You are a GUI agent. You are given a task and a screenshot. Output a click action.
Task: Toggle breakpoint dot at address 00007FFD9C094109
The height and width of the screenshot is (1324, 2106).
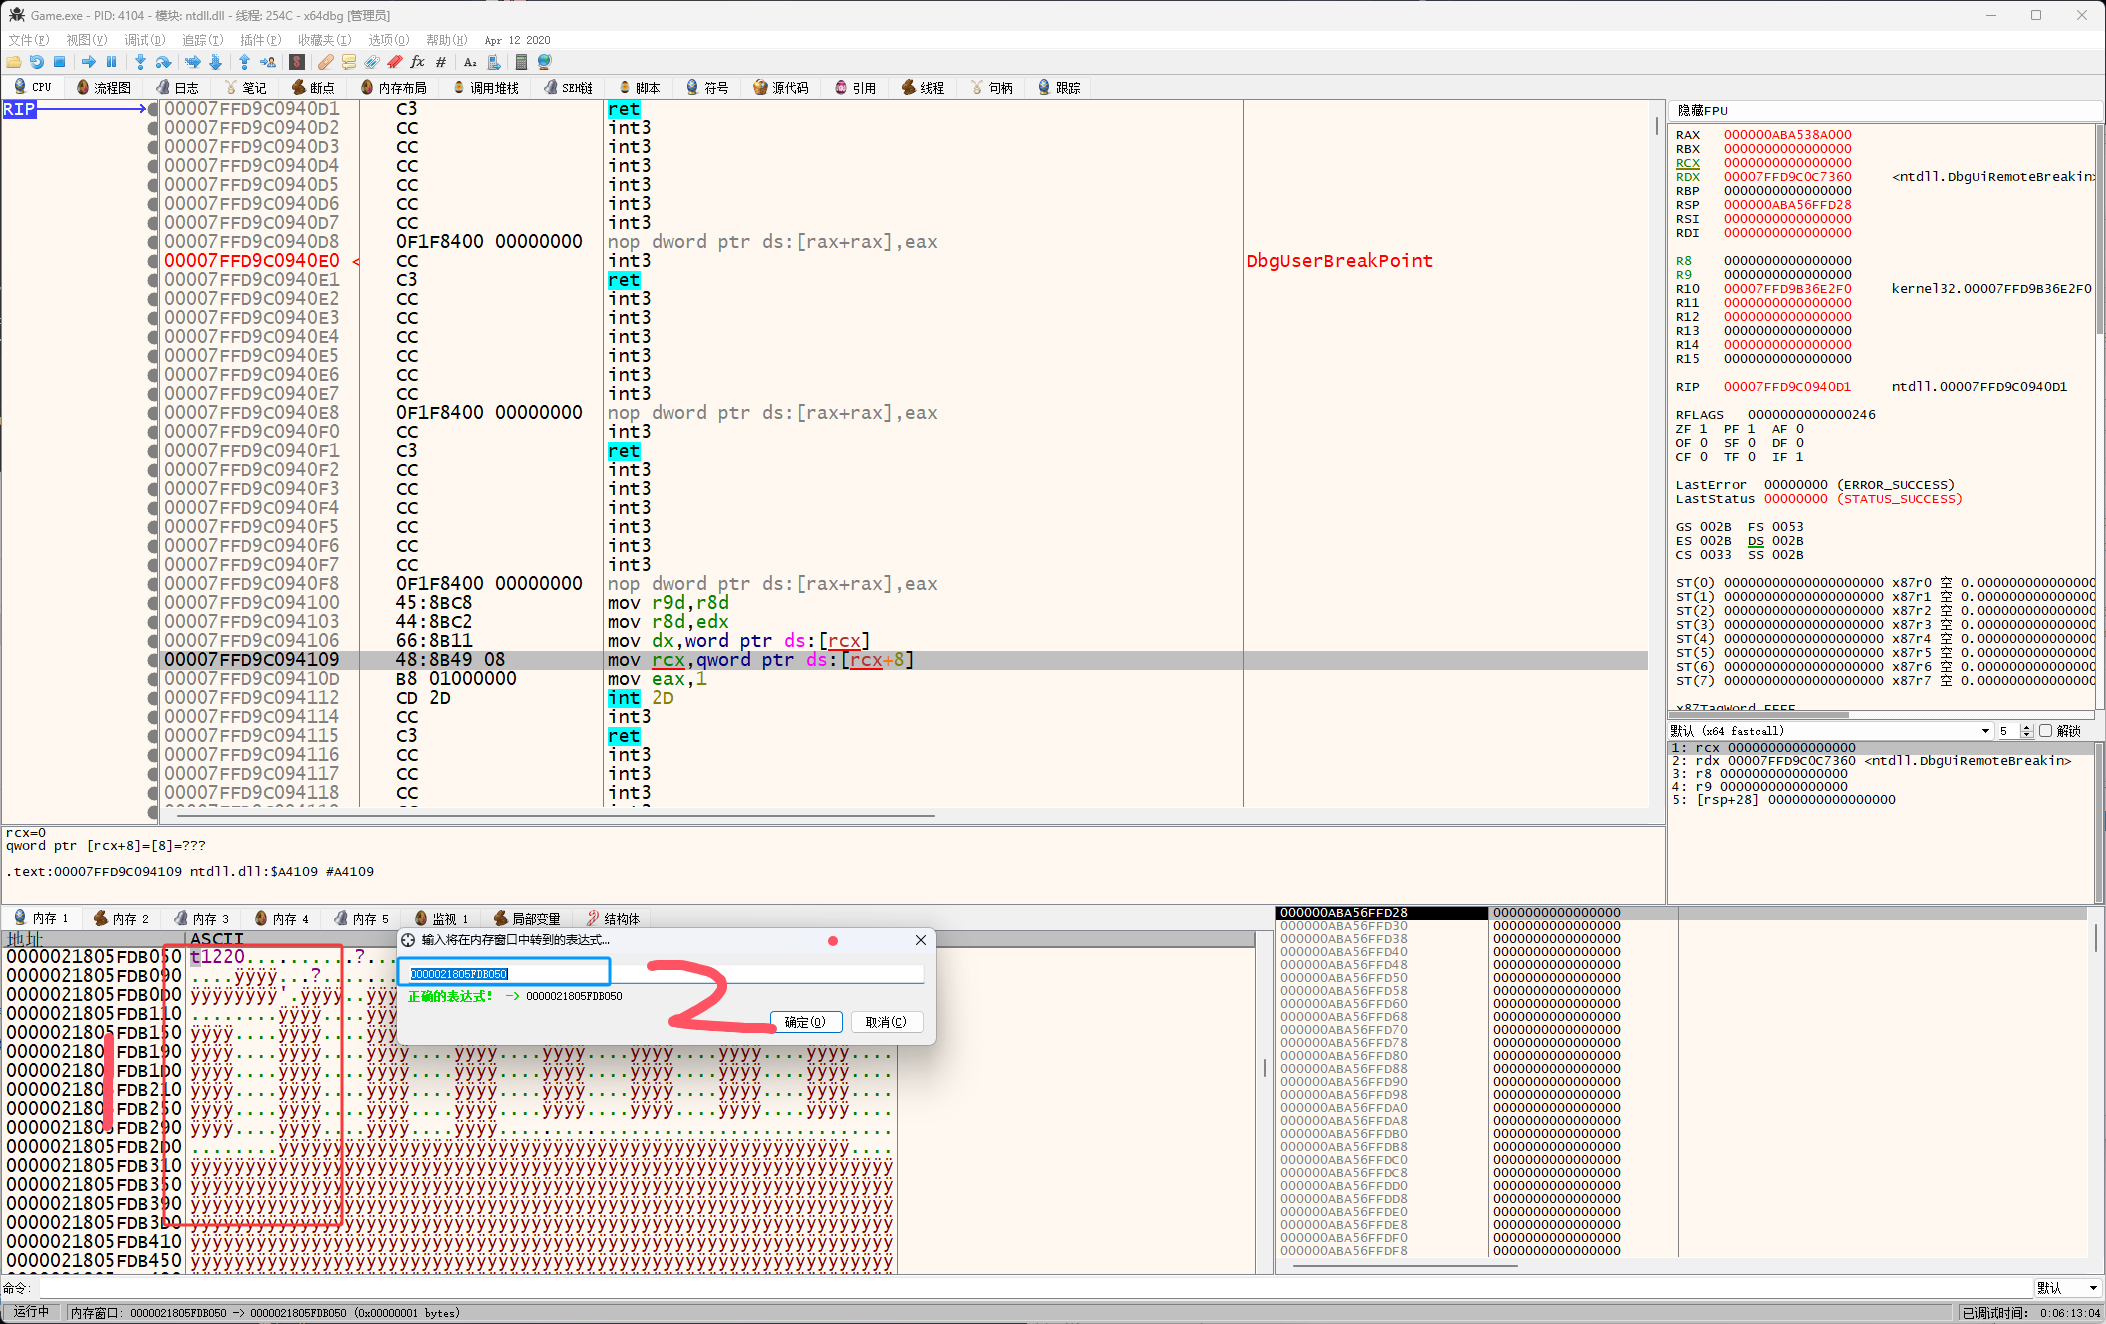click(x=153, y=660)
